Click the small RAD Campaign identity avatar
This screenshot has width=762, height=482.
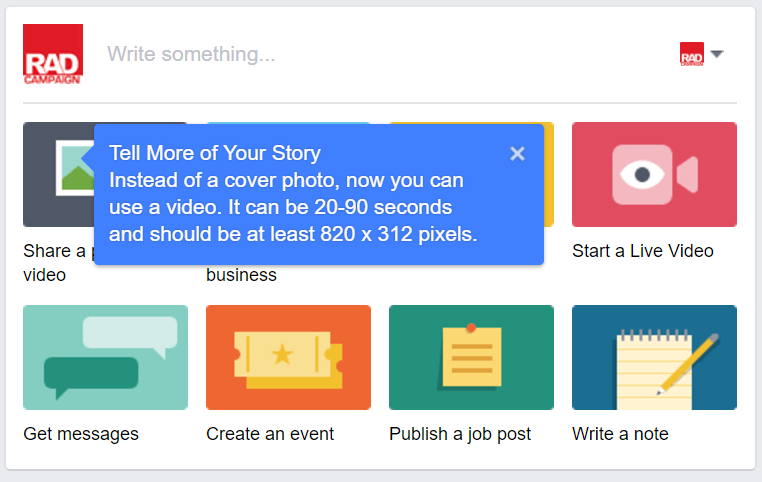tap(692, 54)
